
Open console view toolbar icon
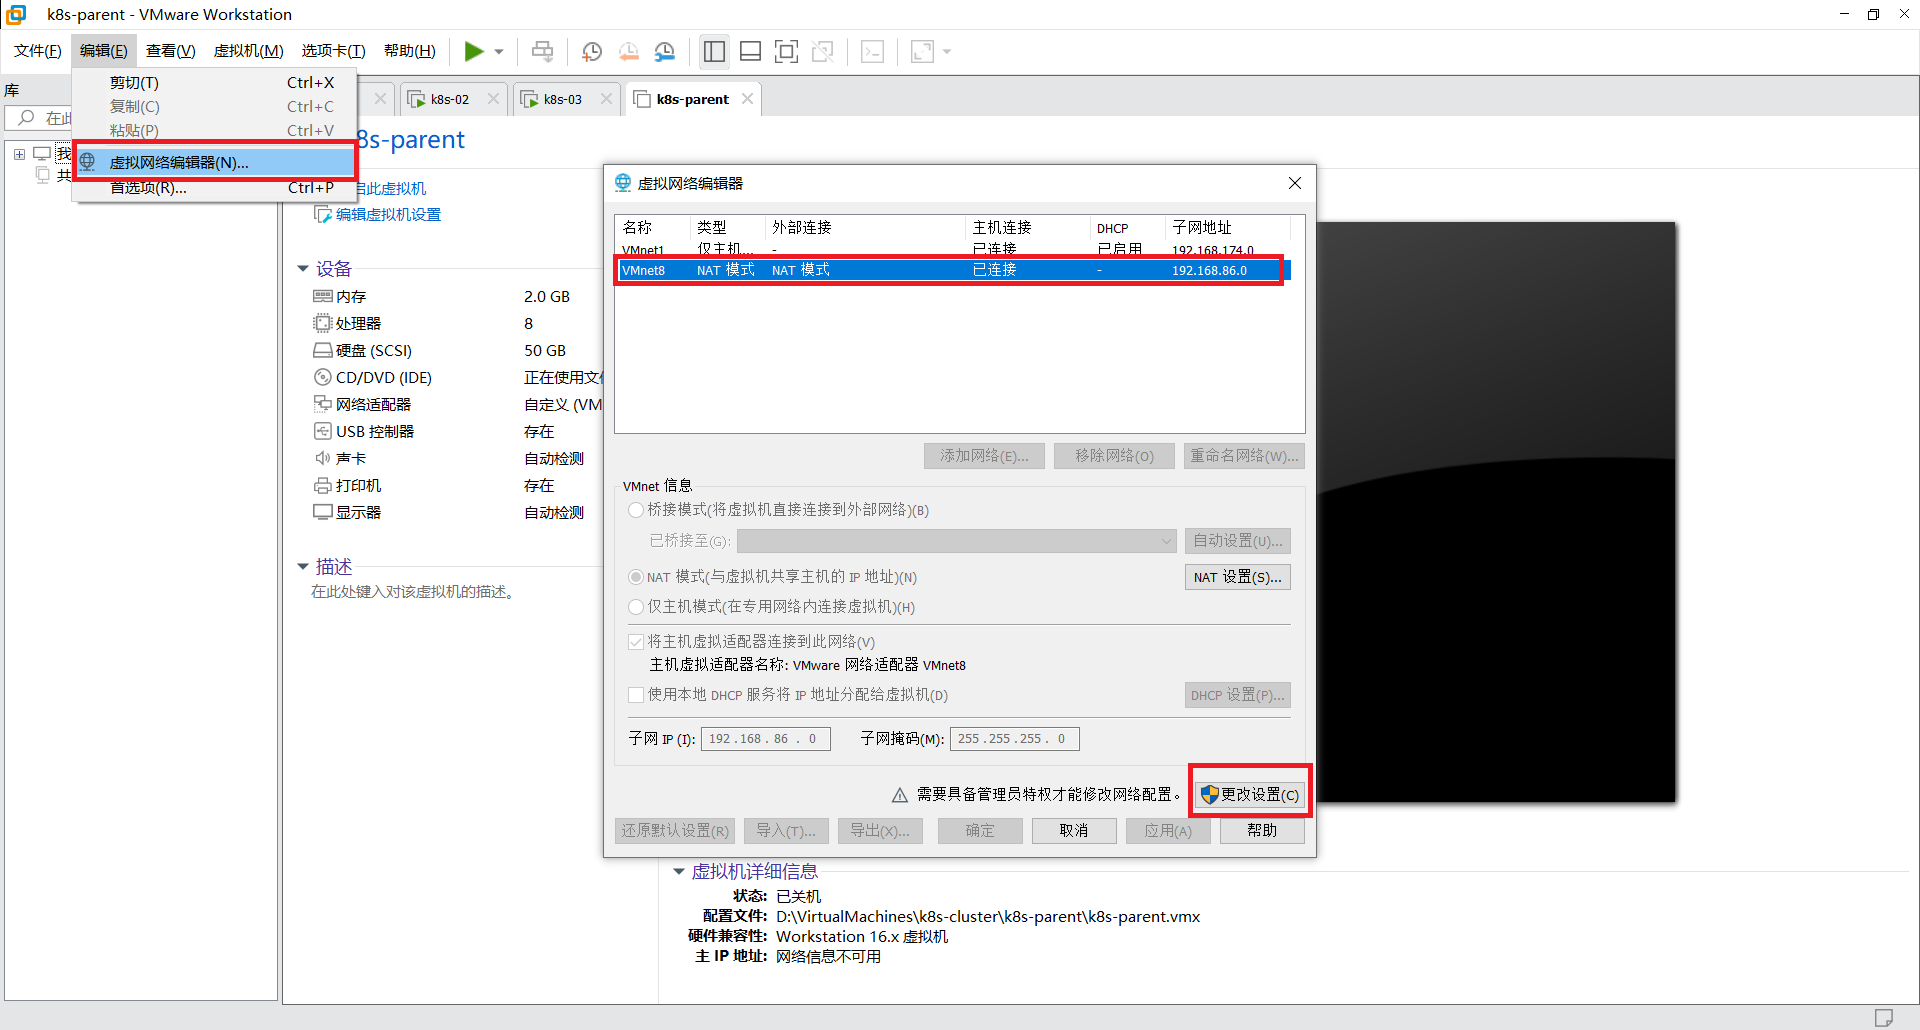(x=872, y=51)
